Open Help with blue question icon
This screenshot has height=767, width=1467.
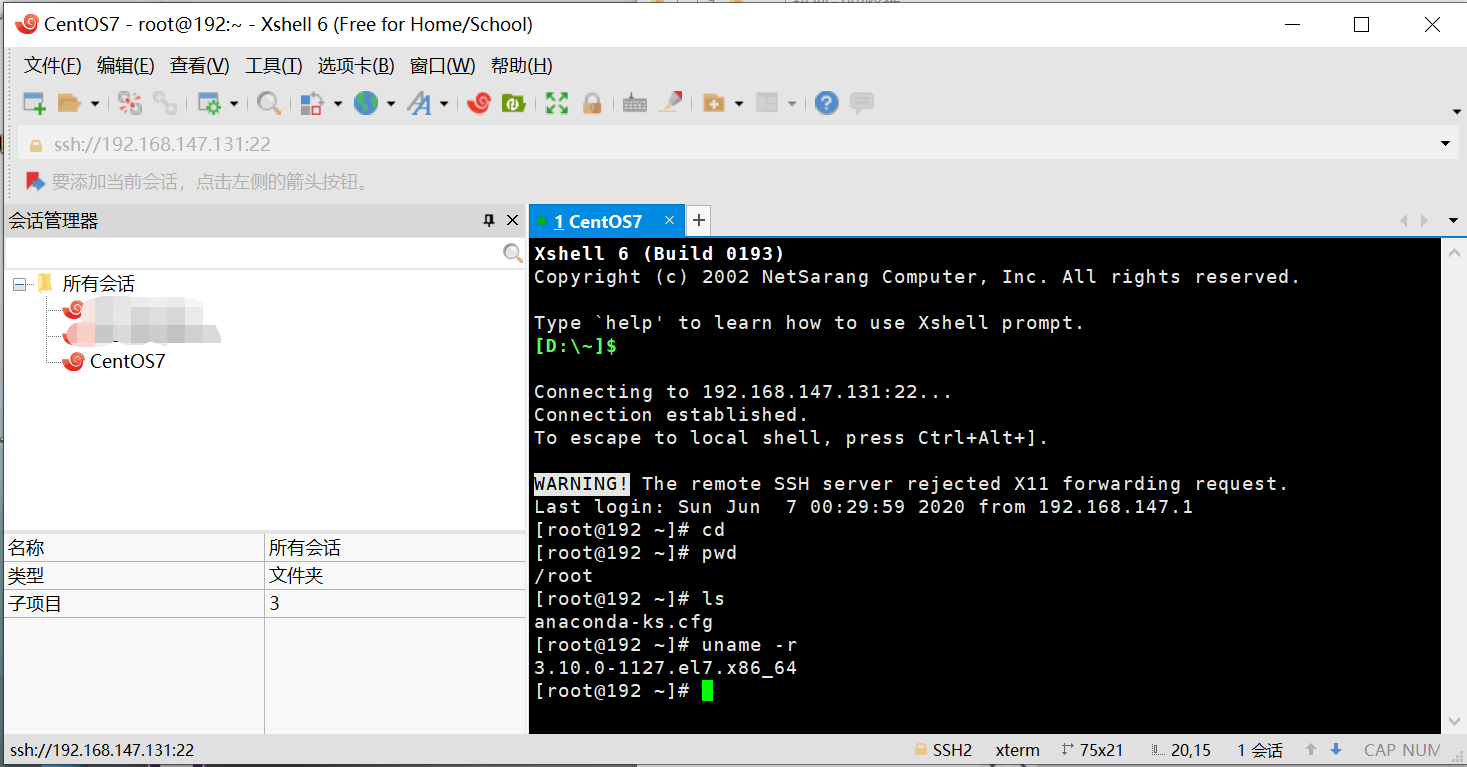(826, 103)
